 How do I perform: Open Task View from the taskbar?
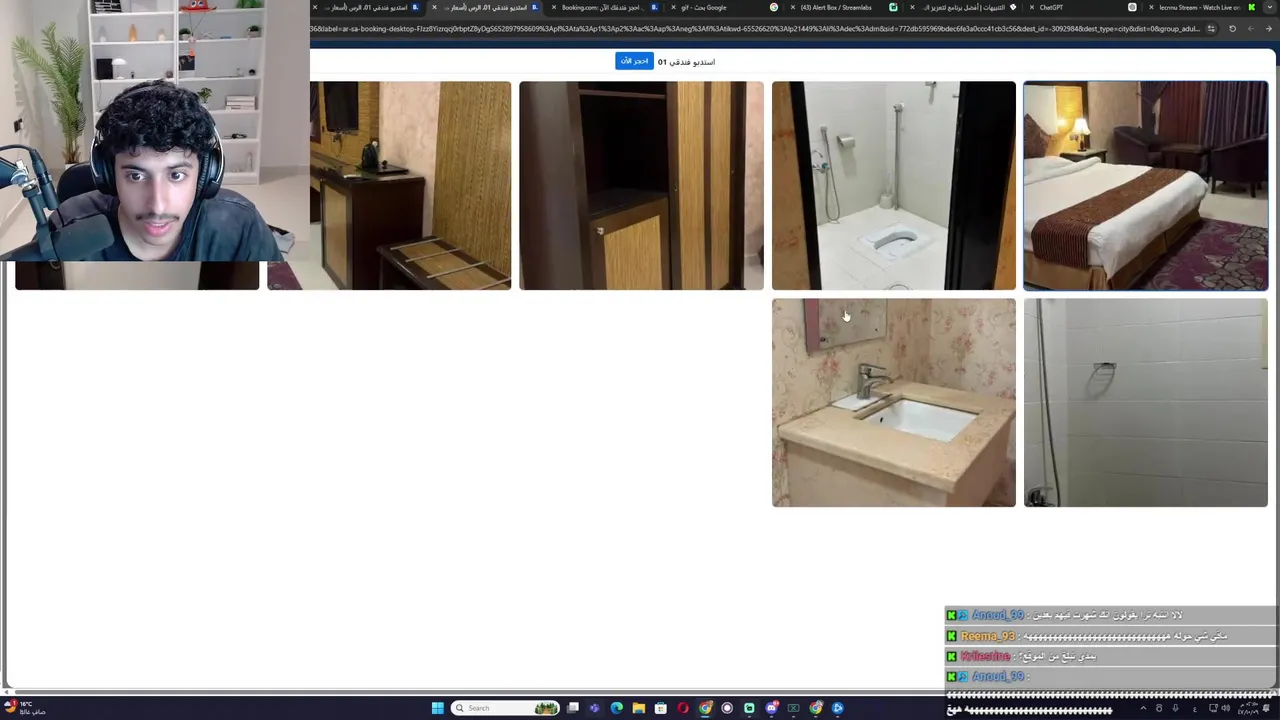tap(573, 708)
